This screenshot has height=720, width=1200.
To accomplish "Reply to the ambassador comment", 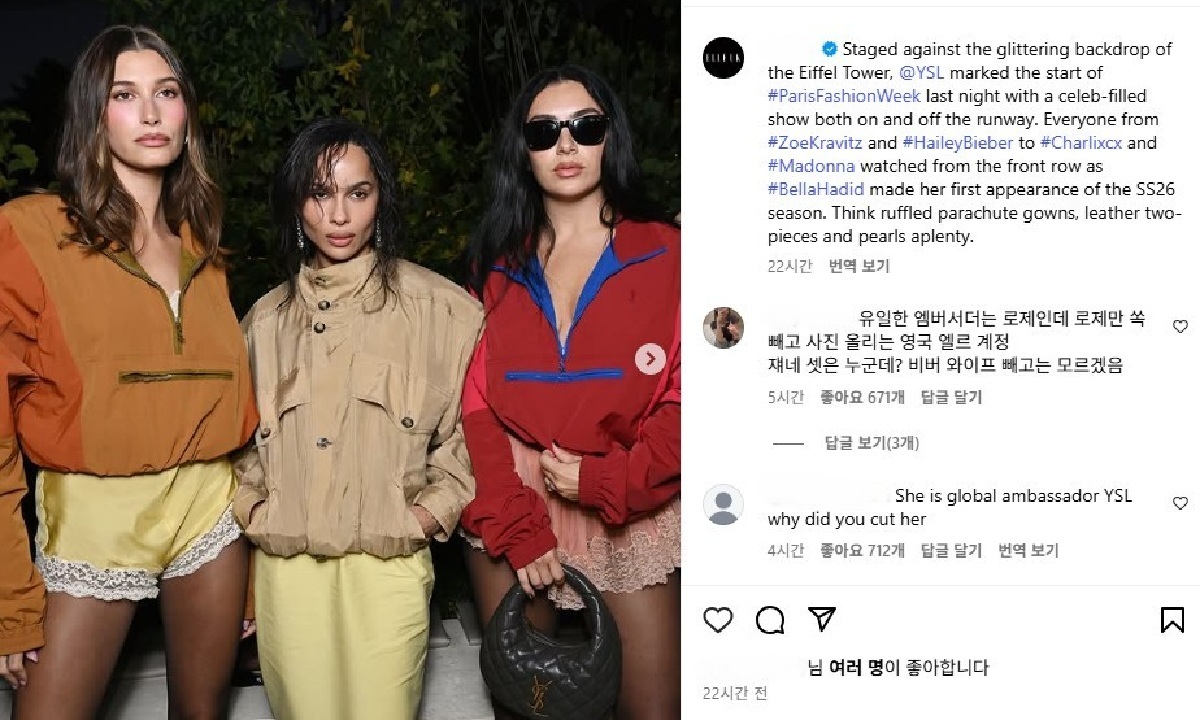I will click(951, 550).
